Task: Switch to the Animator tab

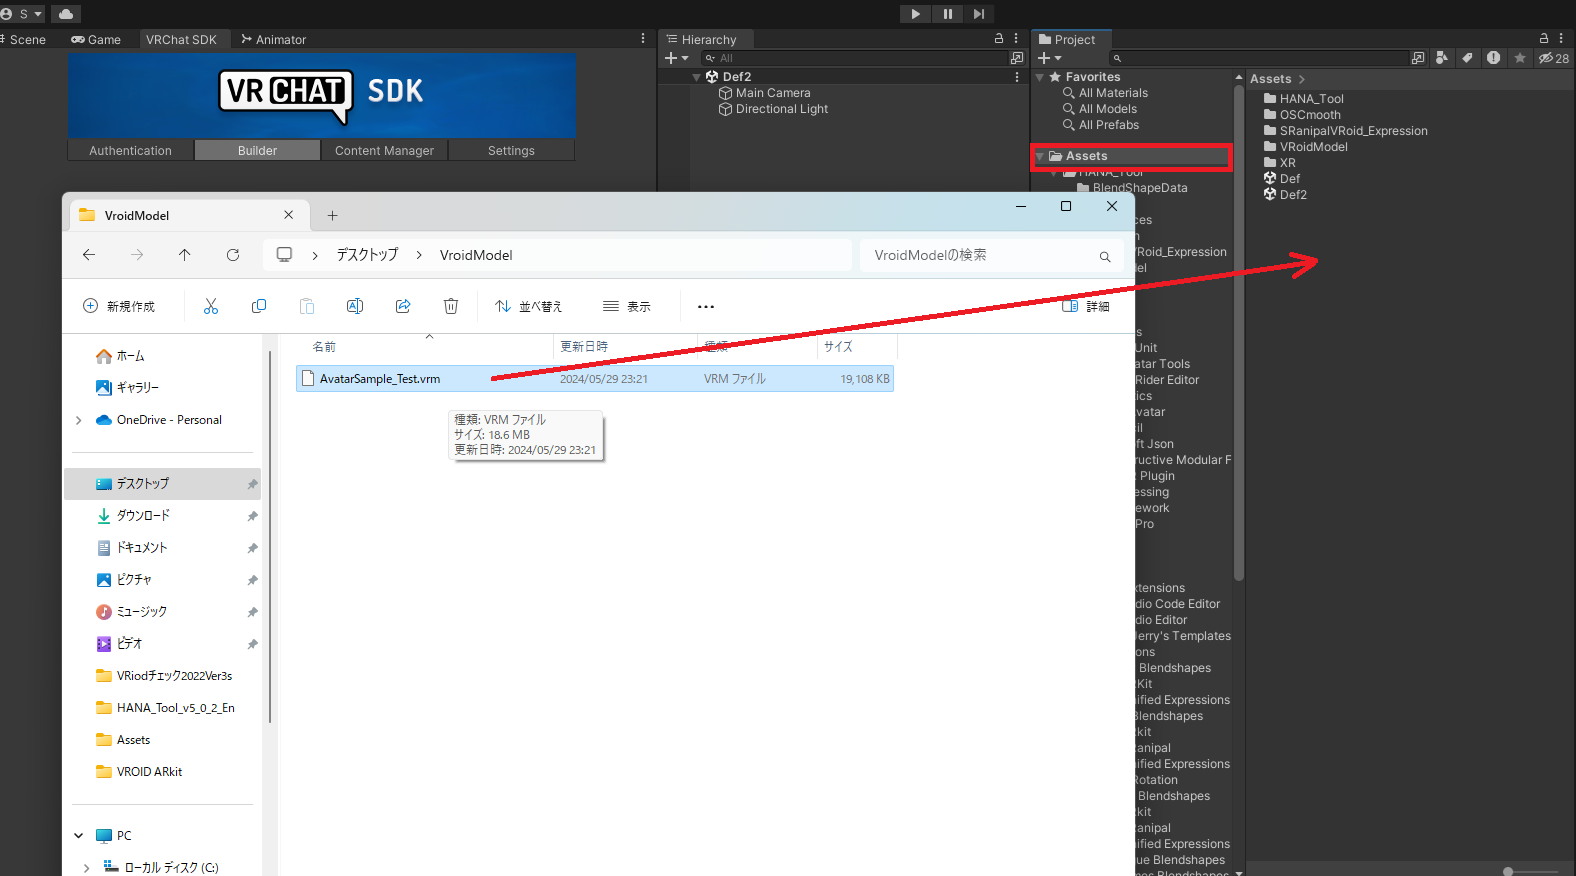Action: click(274, 40)
